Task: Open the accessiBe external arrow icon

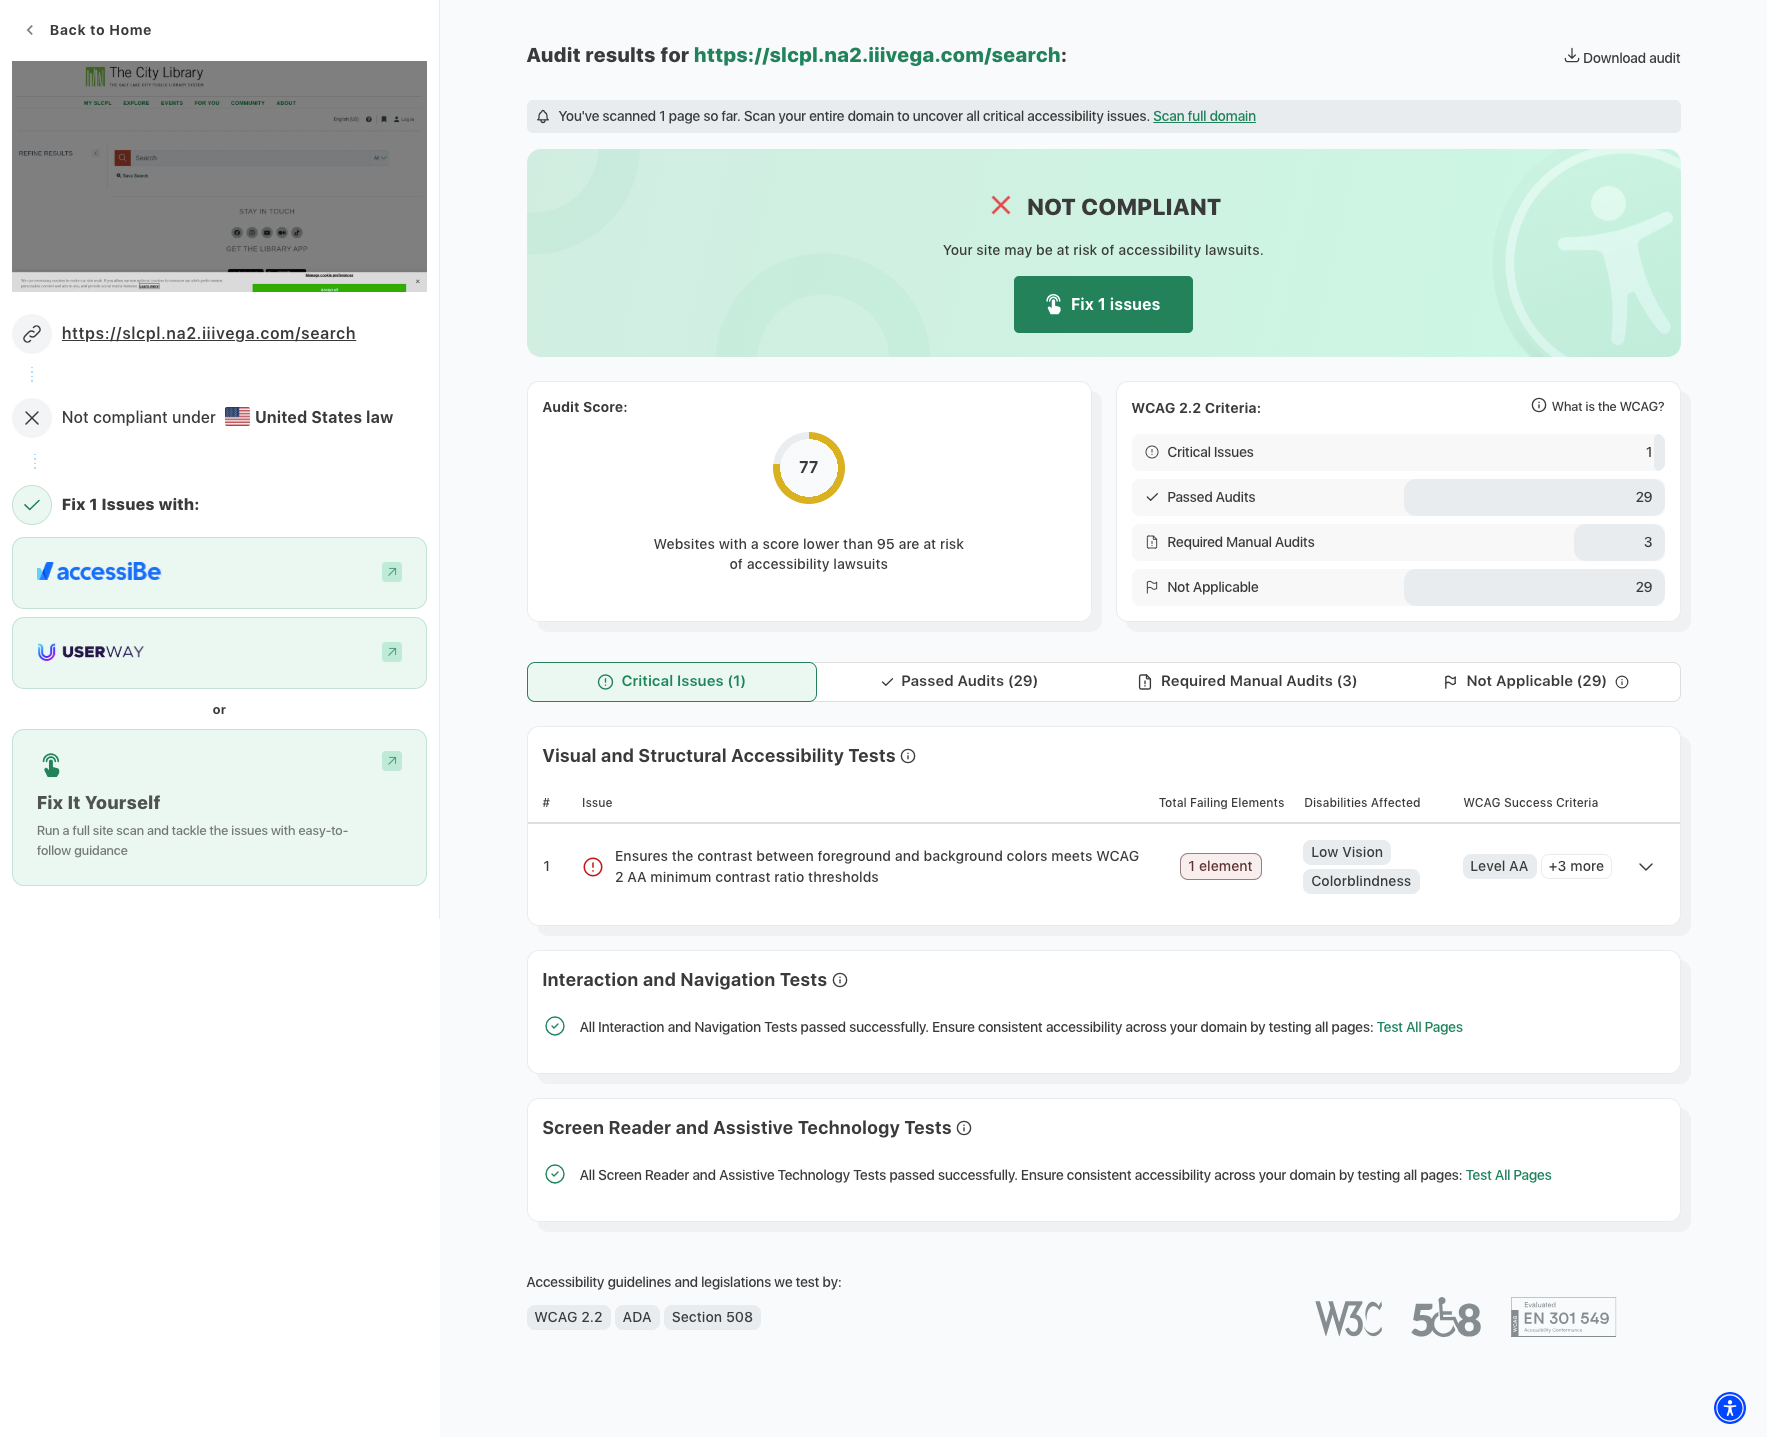Action: [x=392, y=572]
